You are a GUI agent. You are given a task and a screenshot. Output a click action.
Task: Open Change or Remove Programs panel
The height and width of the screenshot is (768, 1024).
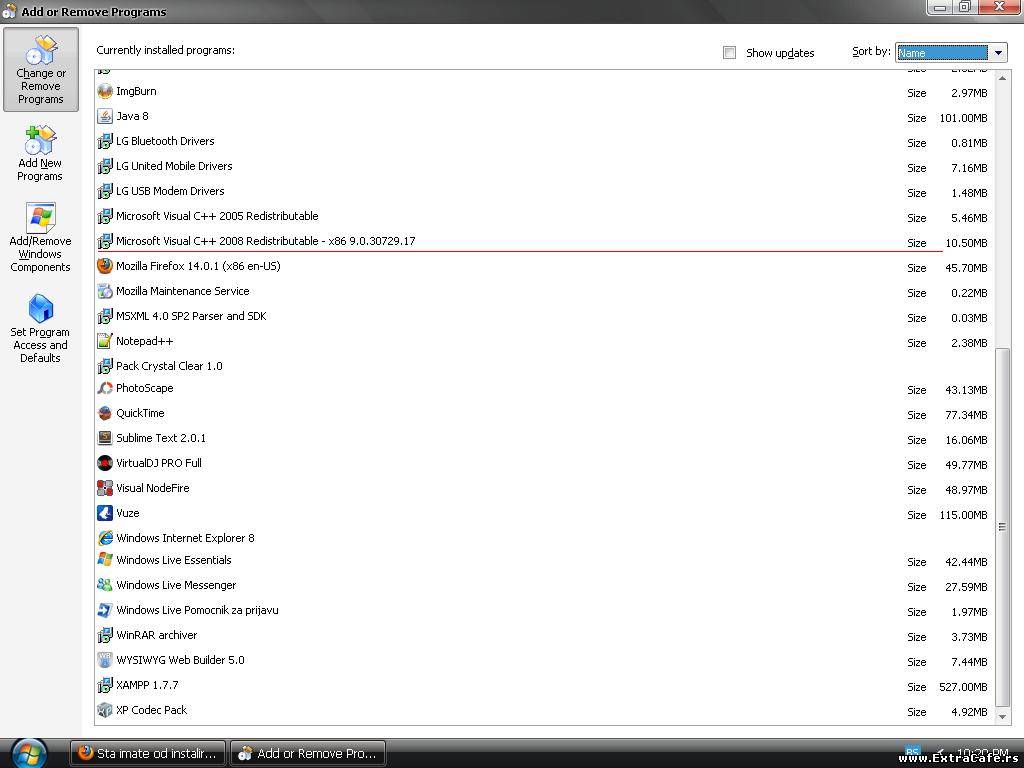coord(40,69)
